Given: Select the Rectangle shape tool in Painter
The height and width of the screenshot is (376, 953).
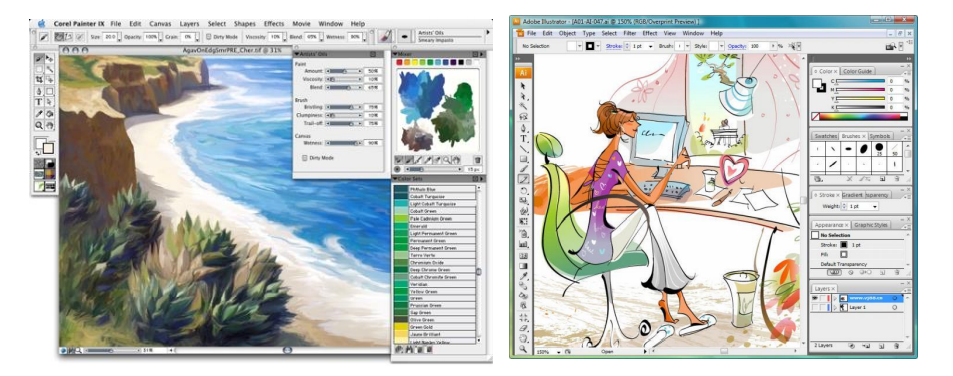Looking at the screenshot, I should coord(49,92).
